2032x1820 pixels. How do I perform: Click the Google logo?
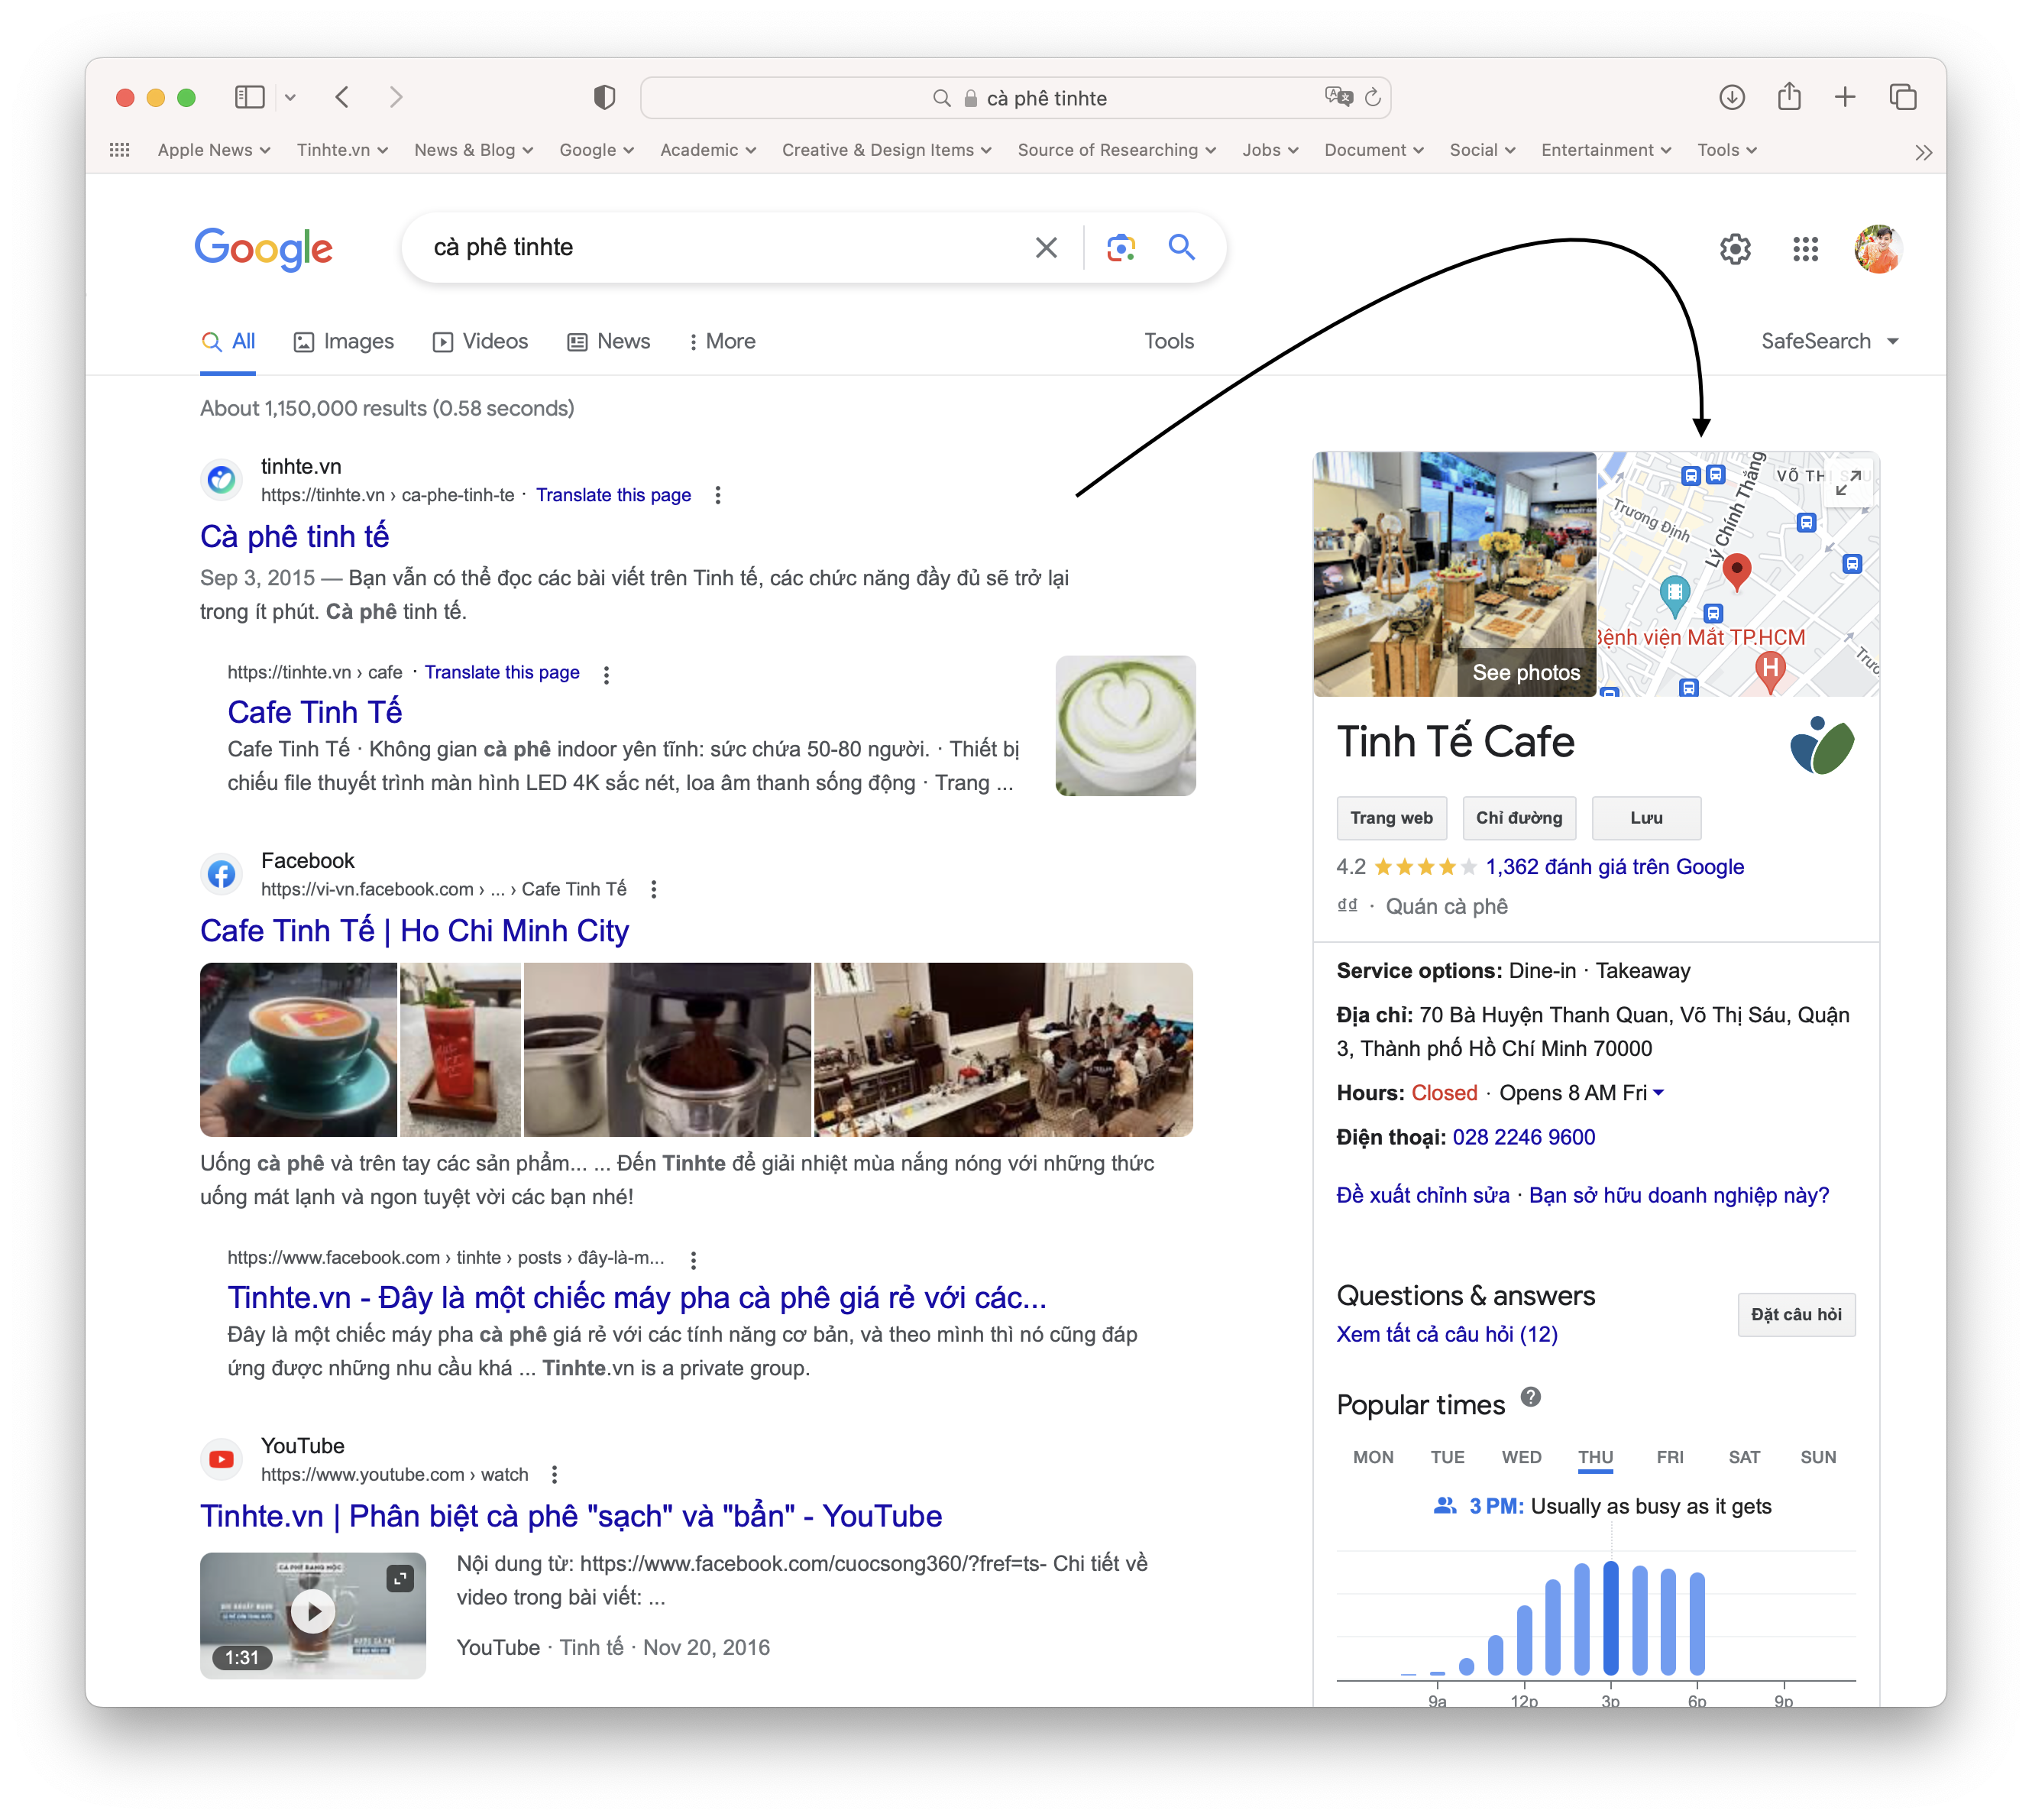(263, 248)
